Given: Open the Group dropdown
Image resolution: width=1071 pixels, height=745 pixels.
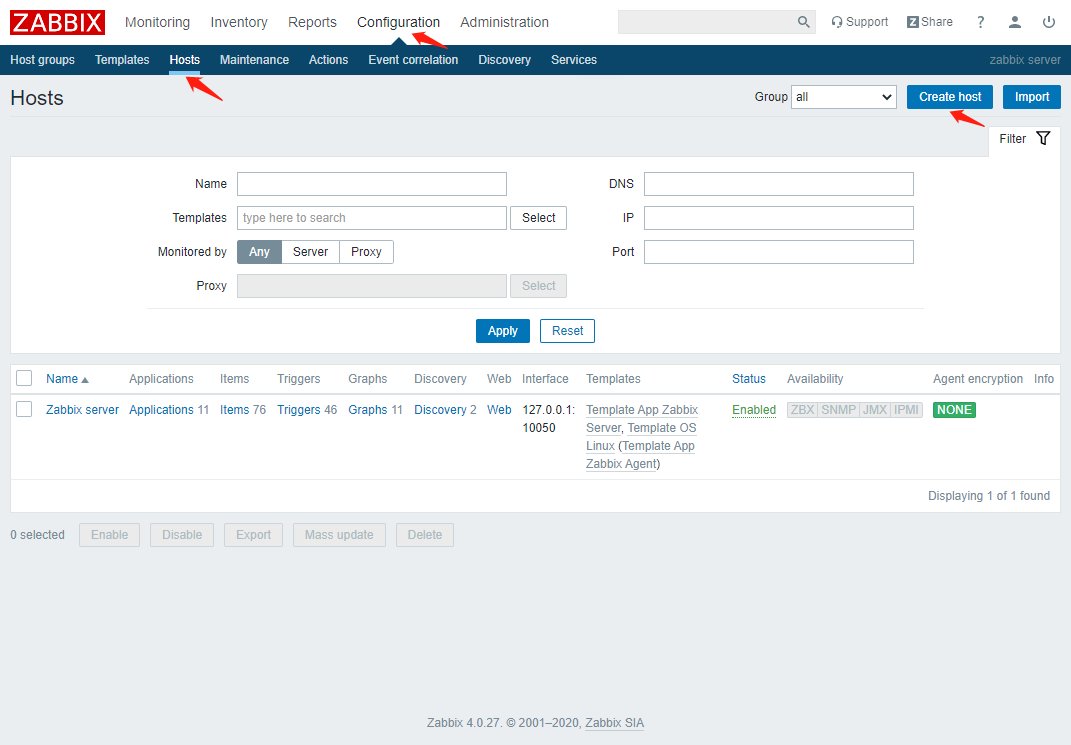Looking at the screenshot, I should (x=843, y=97).
